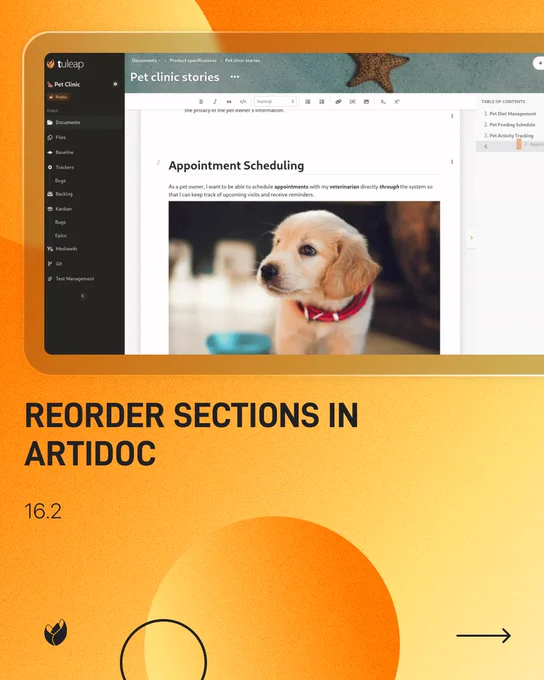The image size is (544, 680).
Task: Apply superscript formatting
Action: [397, 101]
